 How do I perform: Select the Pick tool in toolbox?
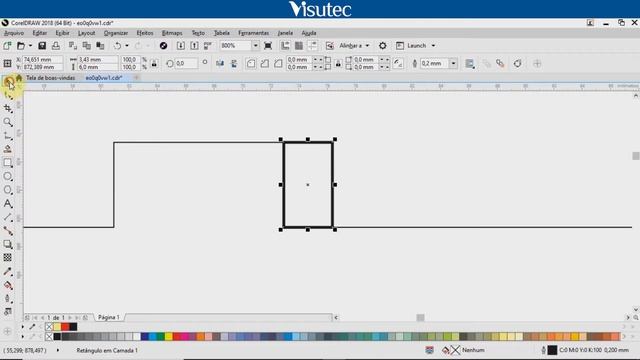pyautogui.click(x=8, y=83)
